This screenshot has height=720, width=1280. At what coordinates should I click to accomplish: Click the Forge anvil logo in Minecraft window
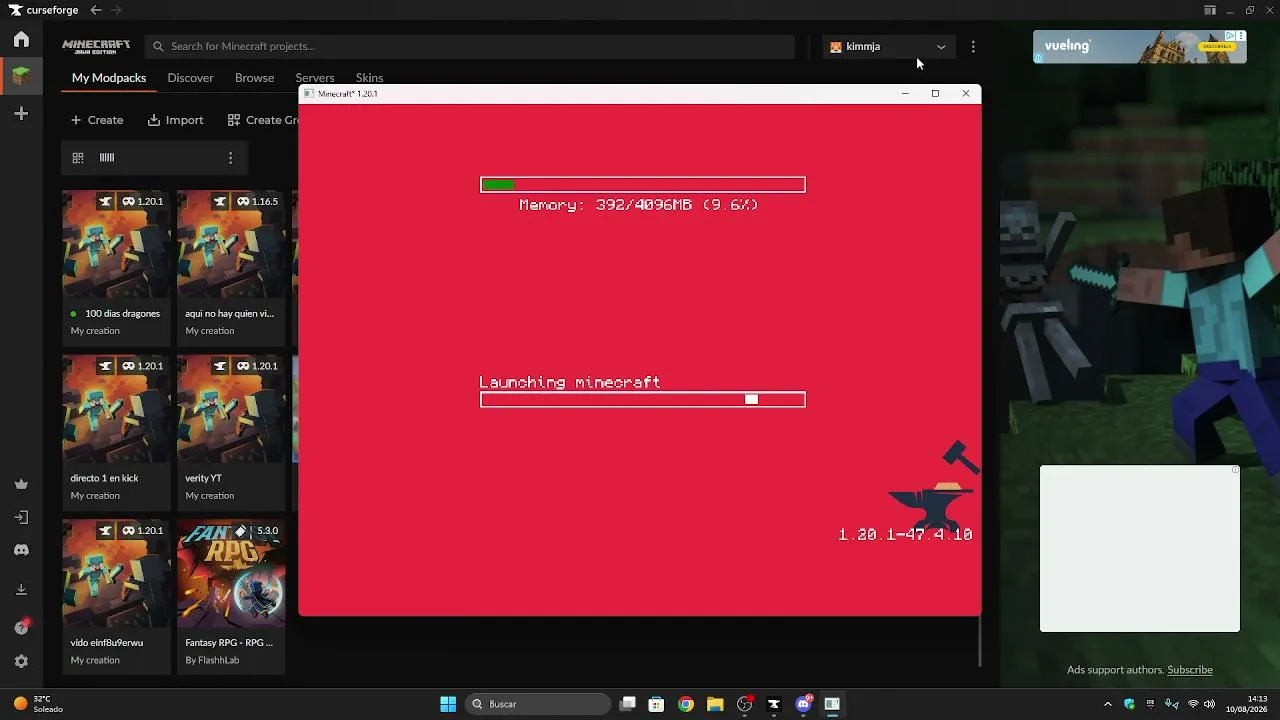click(x=933, y=485)
